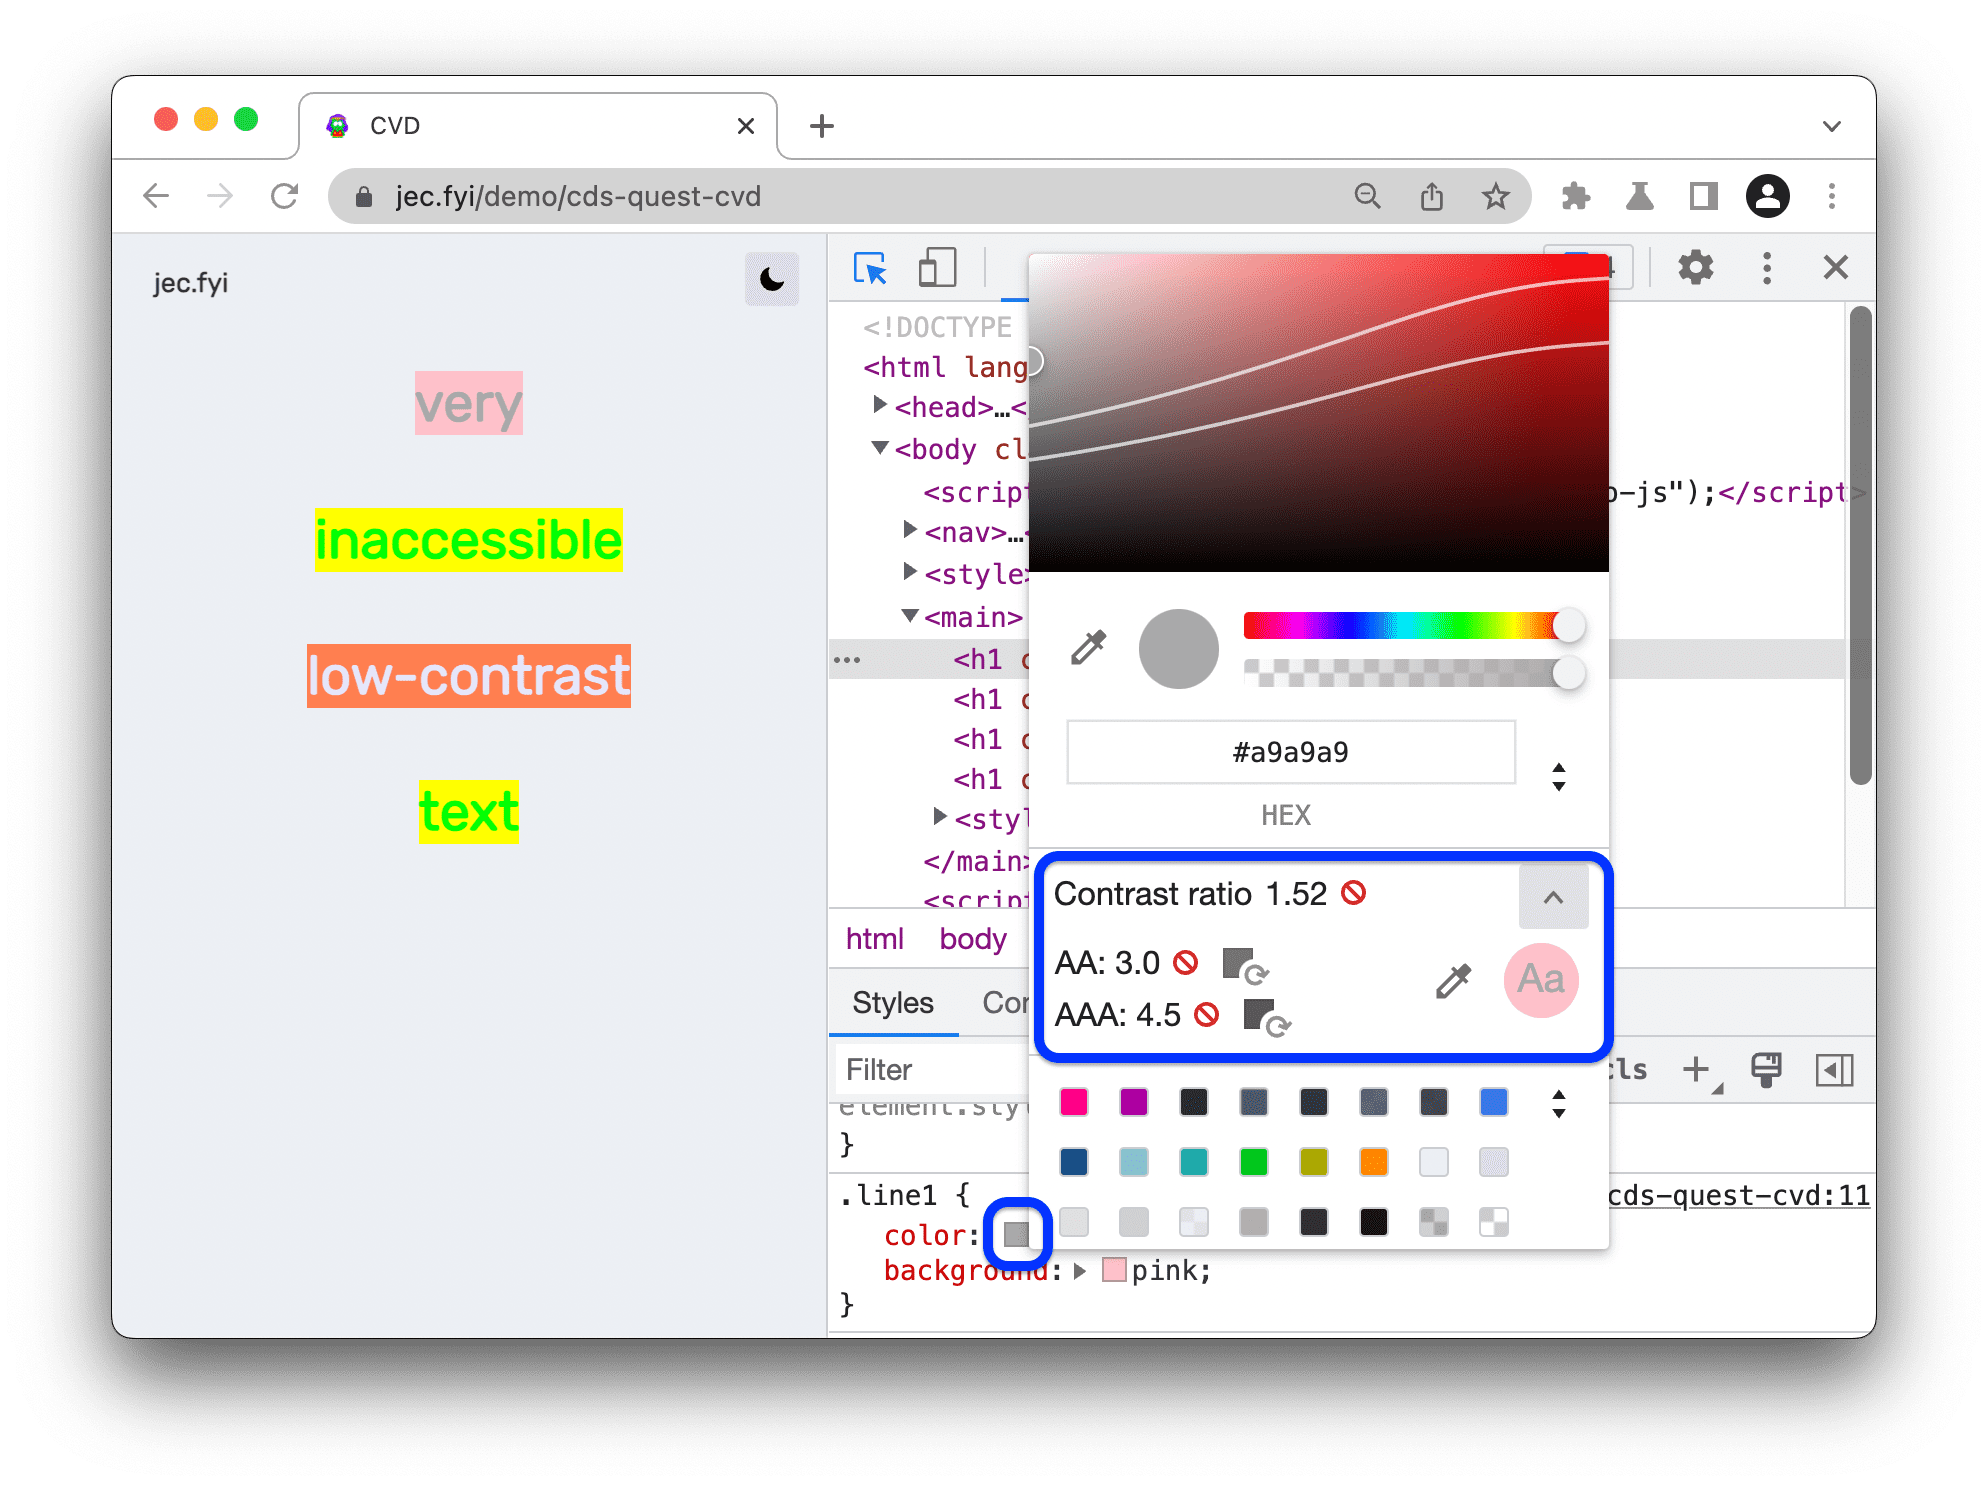Drag the hue spectrum color slider
The width and height of the screenshot is (1988, 1486).
(x=1573, y=631)
